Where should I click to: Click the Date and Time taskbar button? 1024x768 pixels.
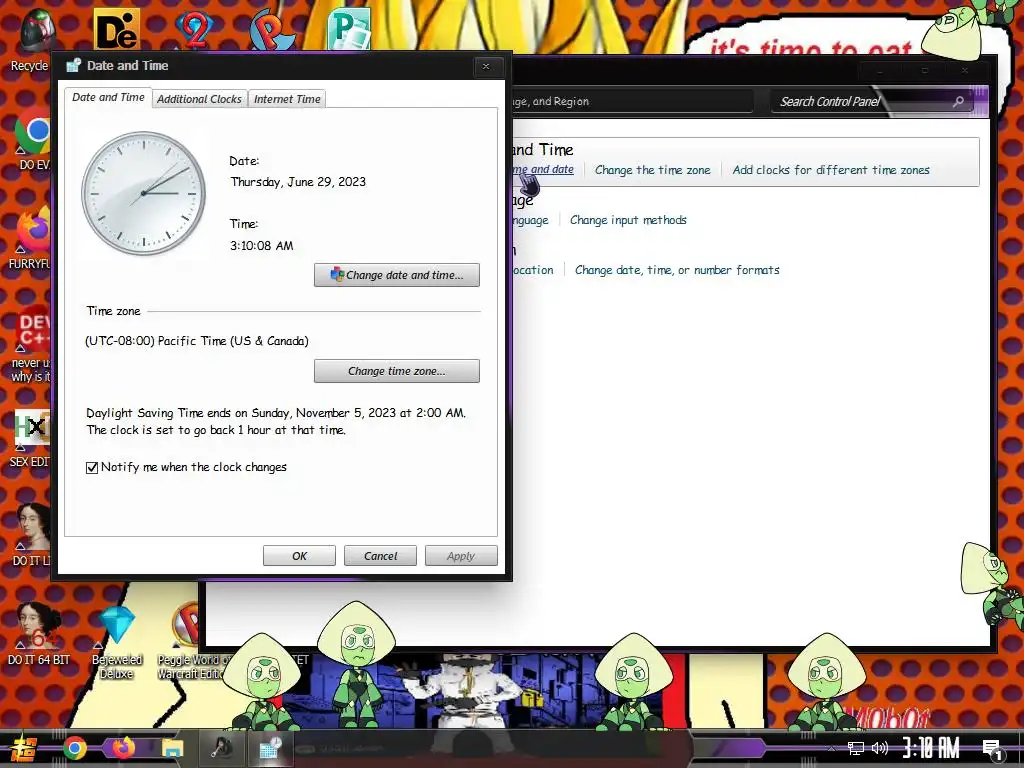point(270,748)
